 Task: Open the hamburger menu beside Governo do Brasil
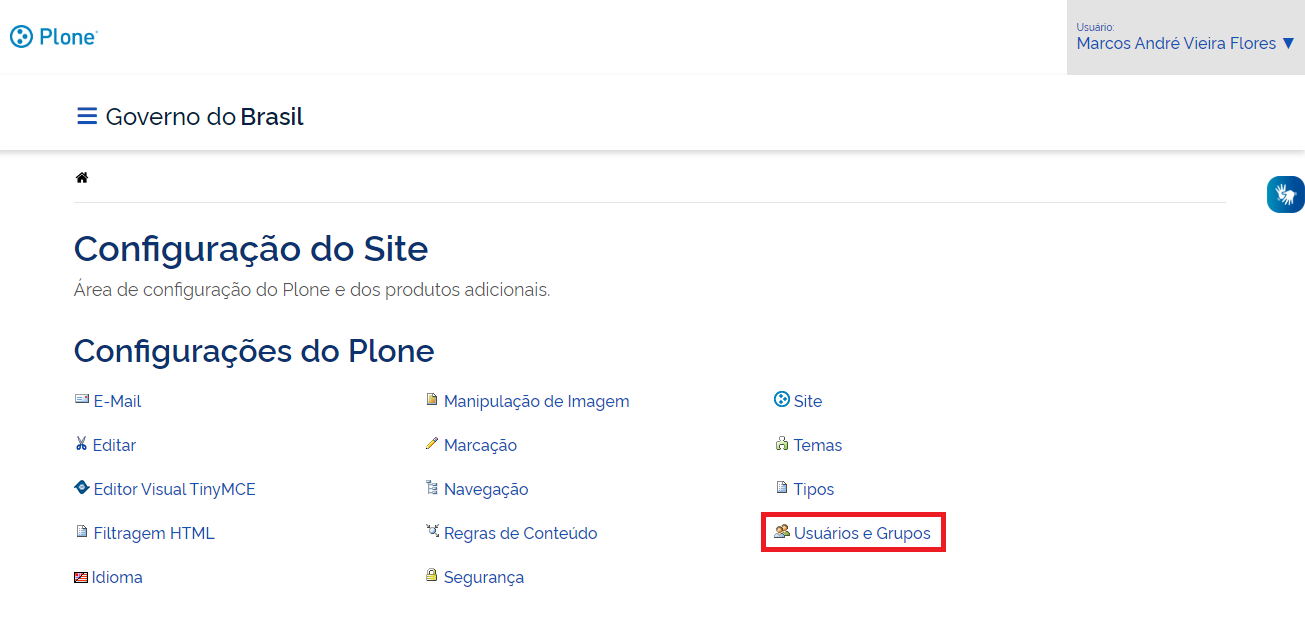point(87,116)
